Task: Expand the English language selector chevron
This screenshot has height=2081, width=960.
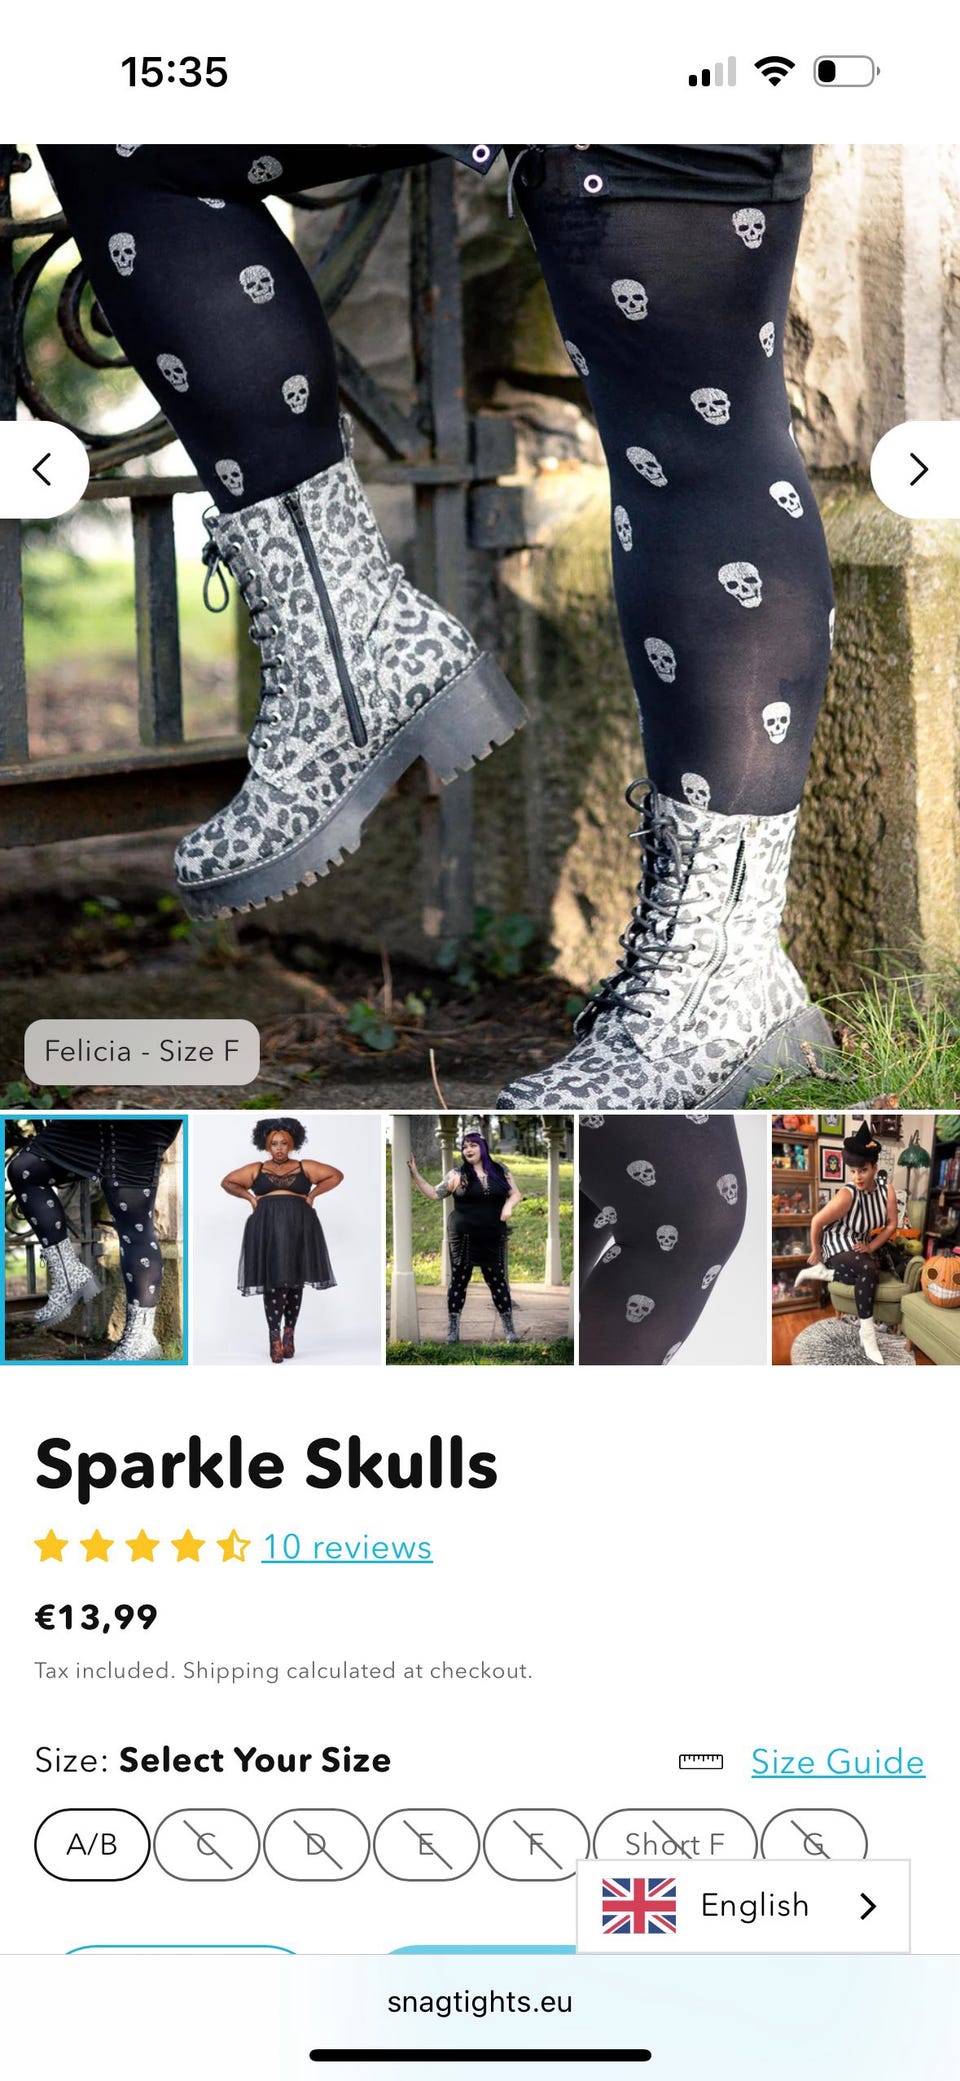Action: 868,1906
